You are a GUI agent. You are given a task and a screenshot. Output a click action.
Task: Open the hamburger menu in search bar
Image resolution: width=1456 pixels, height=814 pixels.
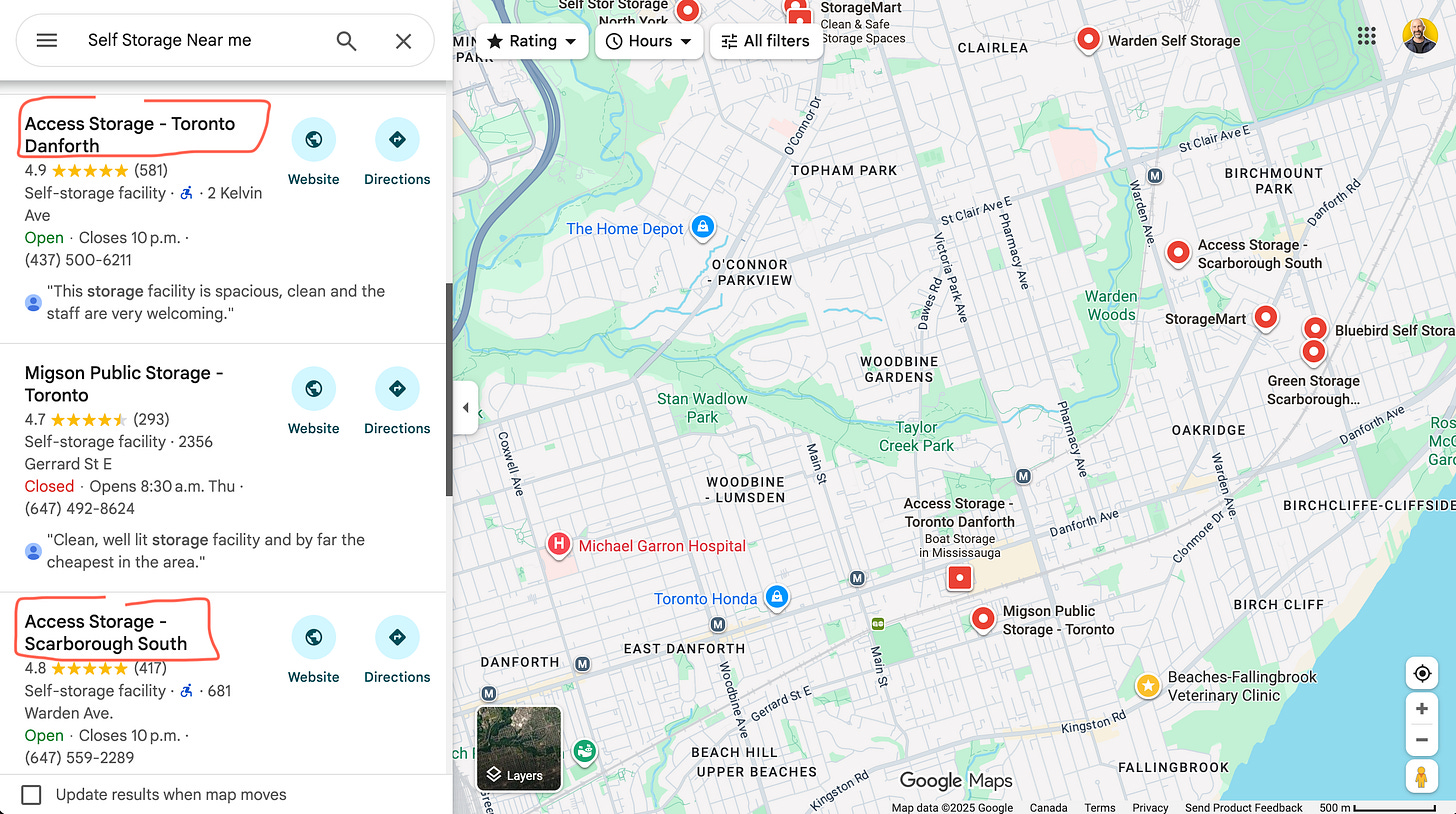47,41
